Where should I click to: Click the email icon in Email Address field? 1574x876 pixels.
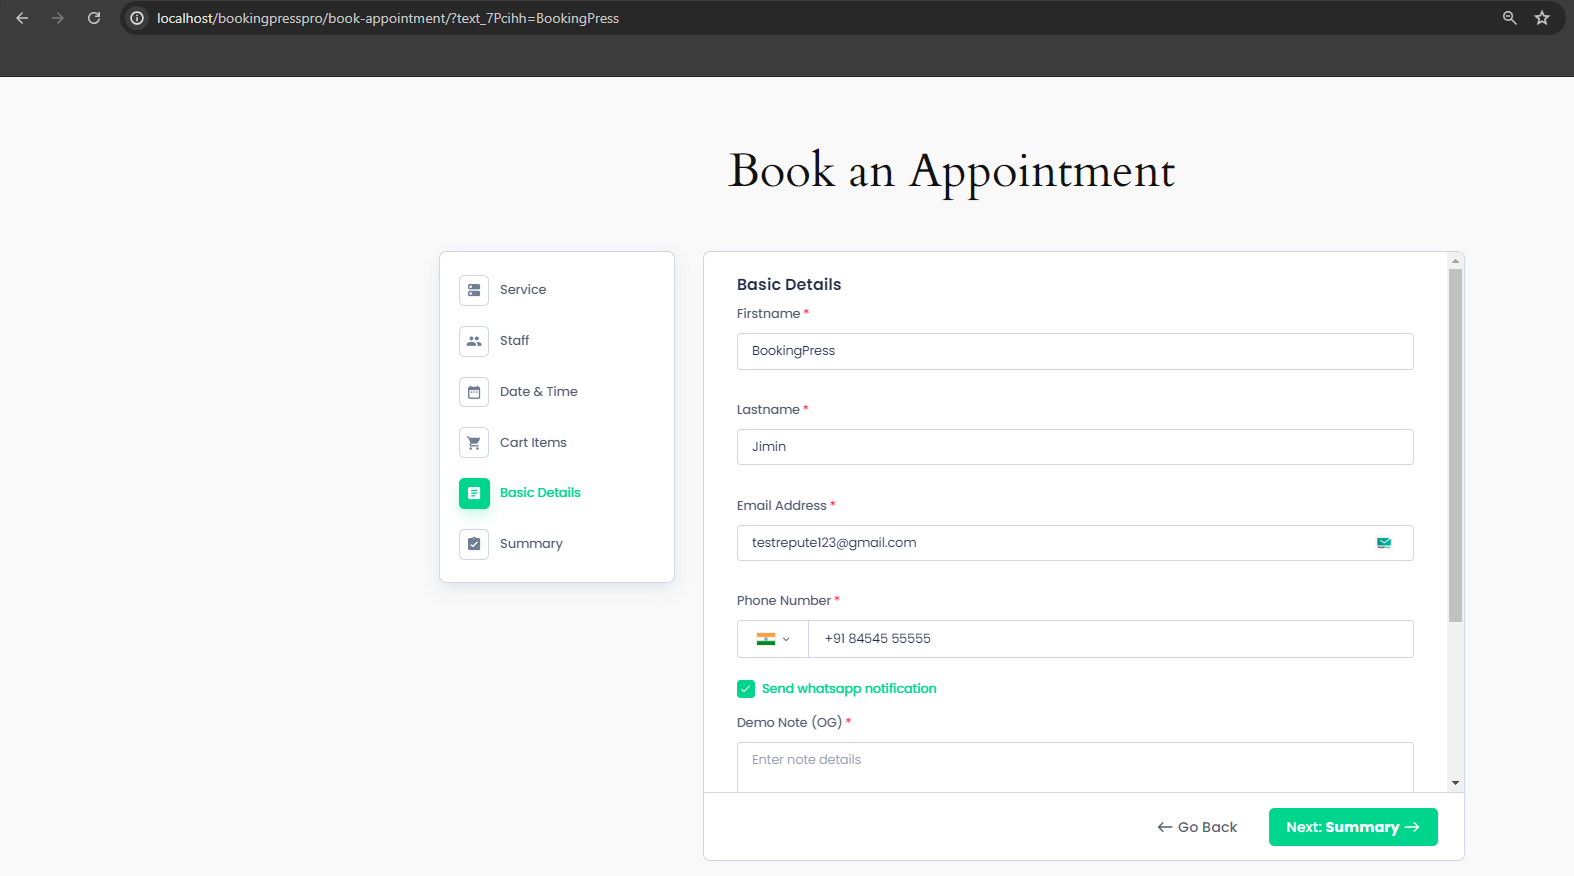pyautogui.click(x=1384, y=543)
